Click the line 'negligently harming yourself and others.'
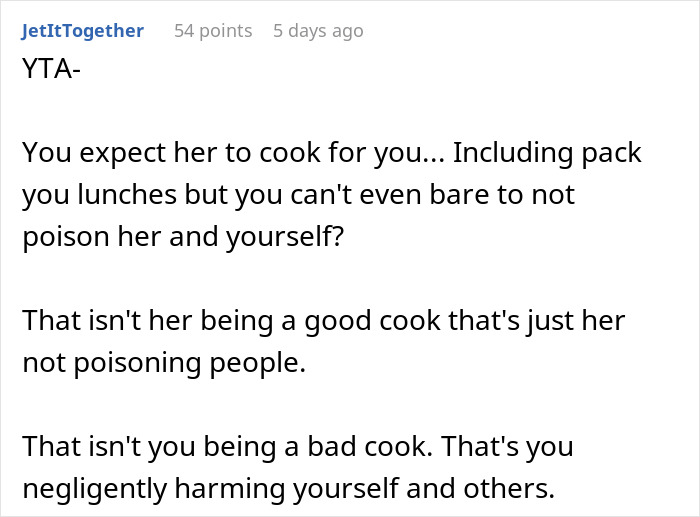This screenshot has height=517, width=700. point(288,488)
